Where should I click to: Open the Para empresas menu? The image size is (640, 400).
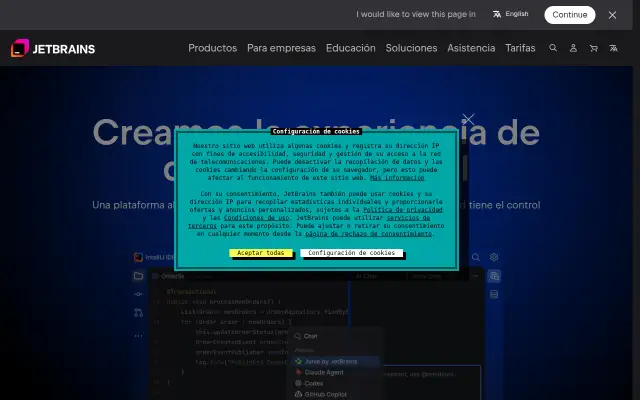(281, 48)
